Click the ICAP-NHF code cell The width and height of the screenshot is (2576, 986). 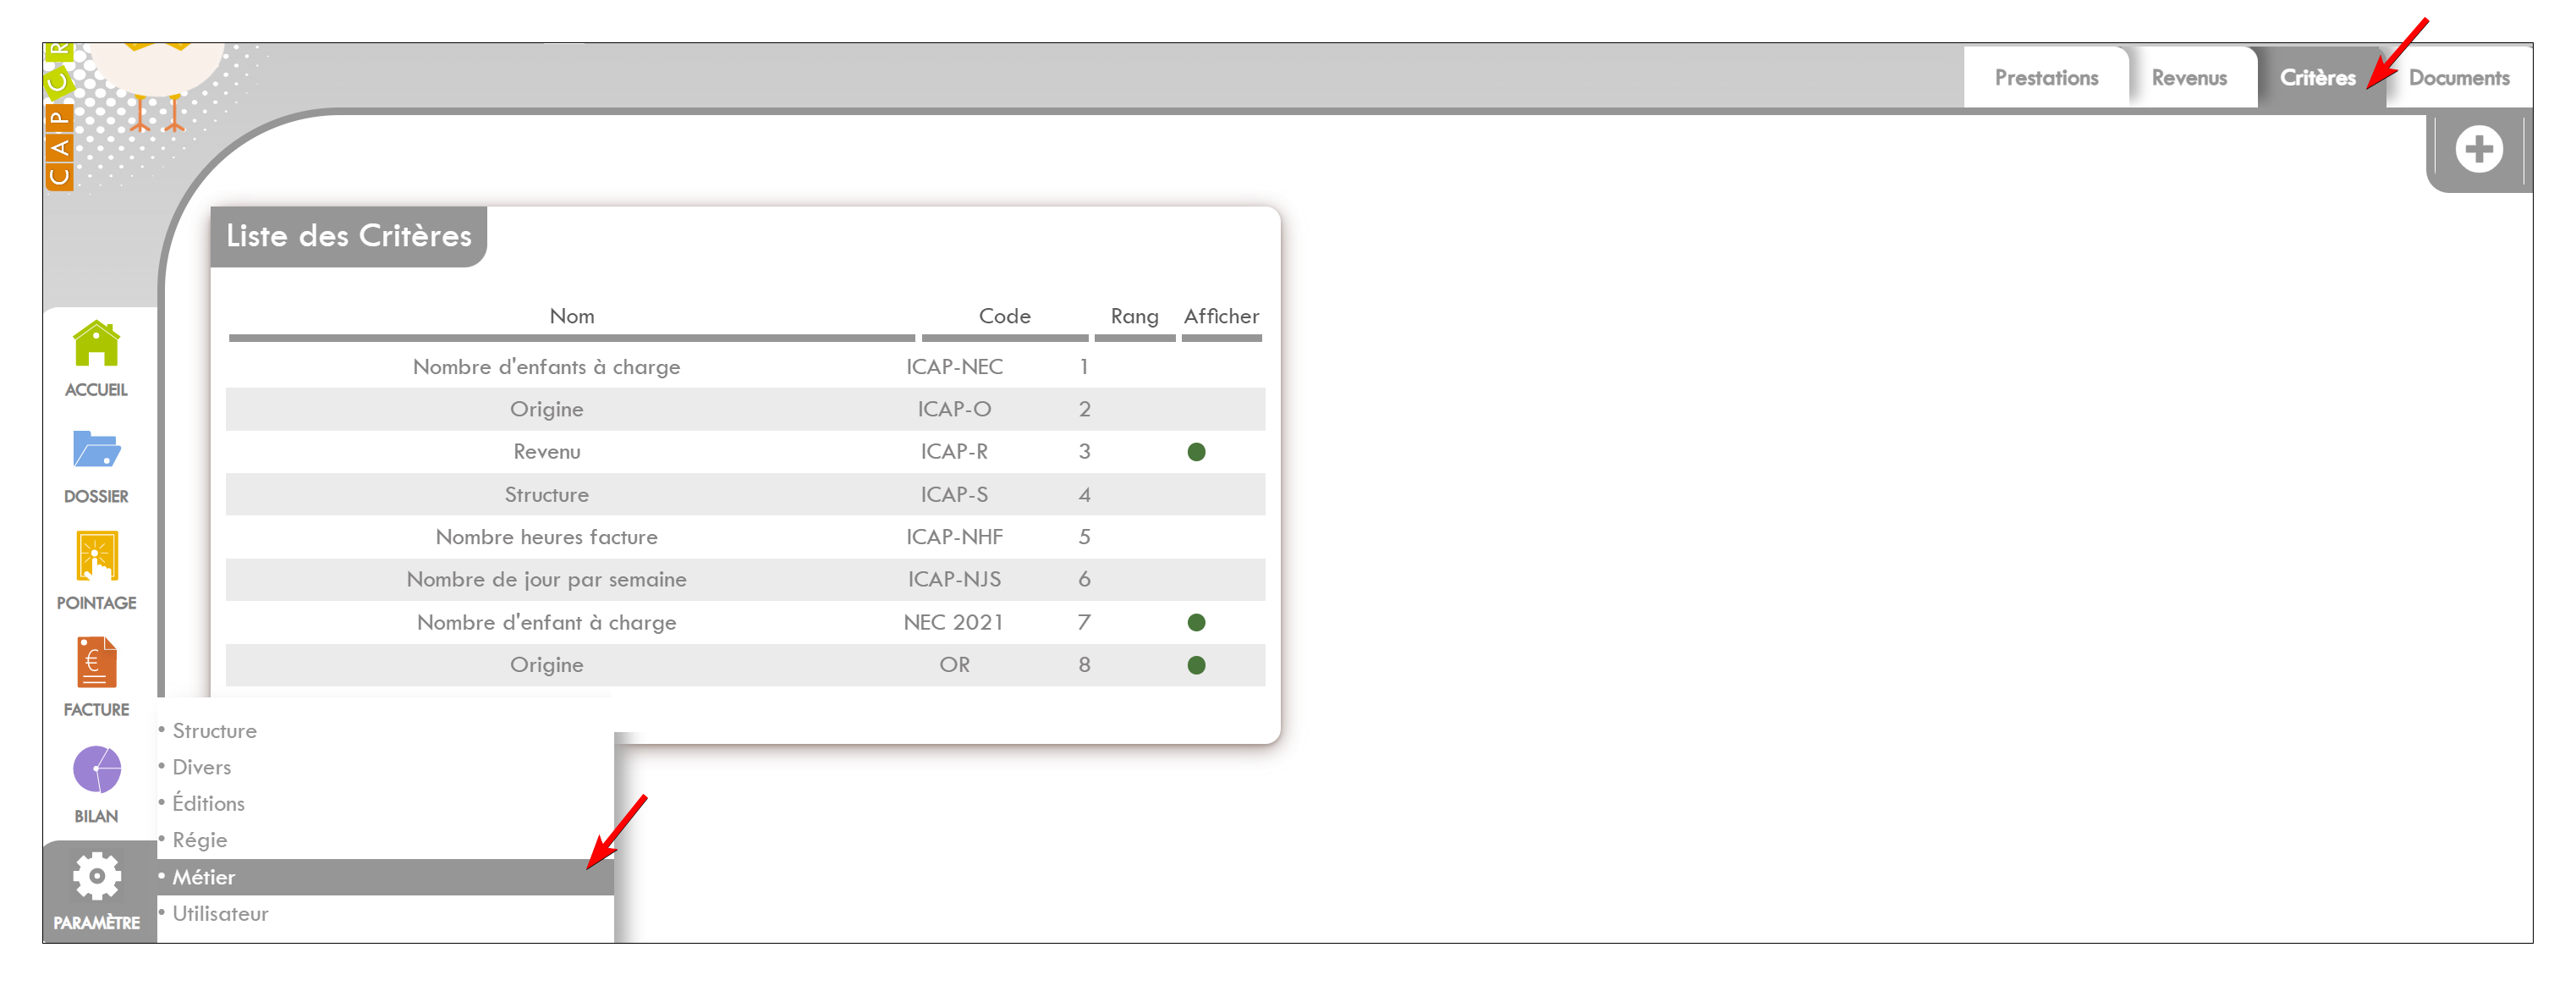pos(954,537)
